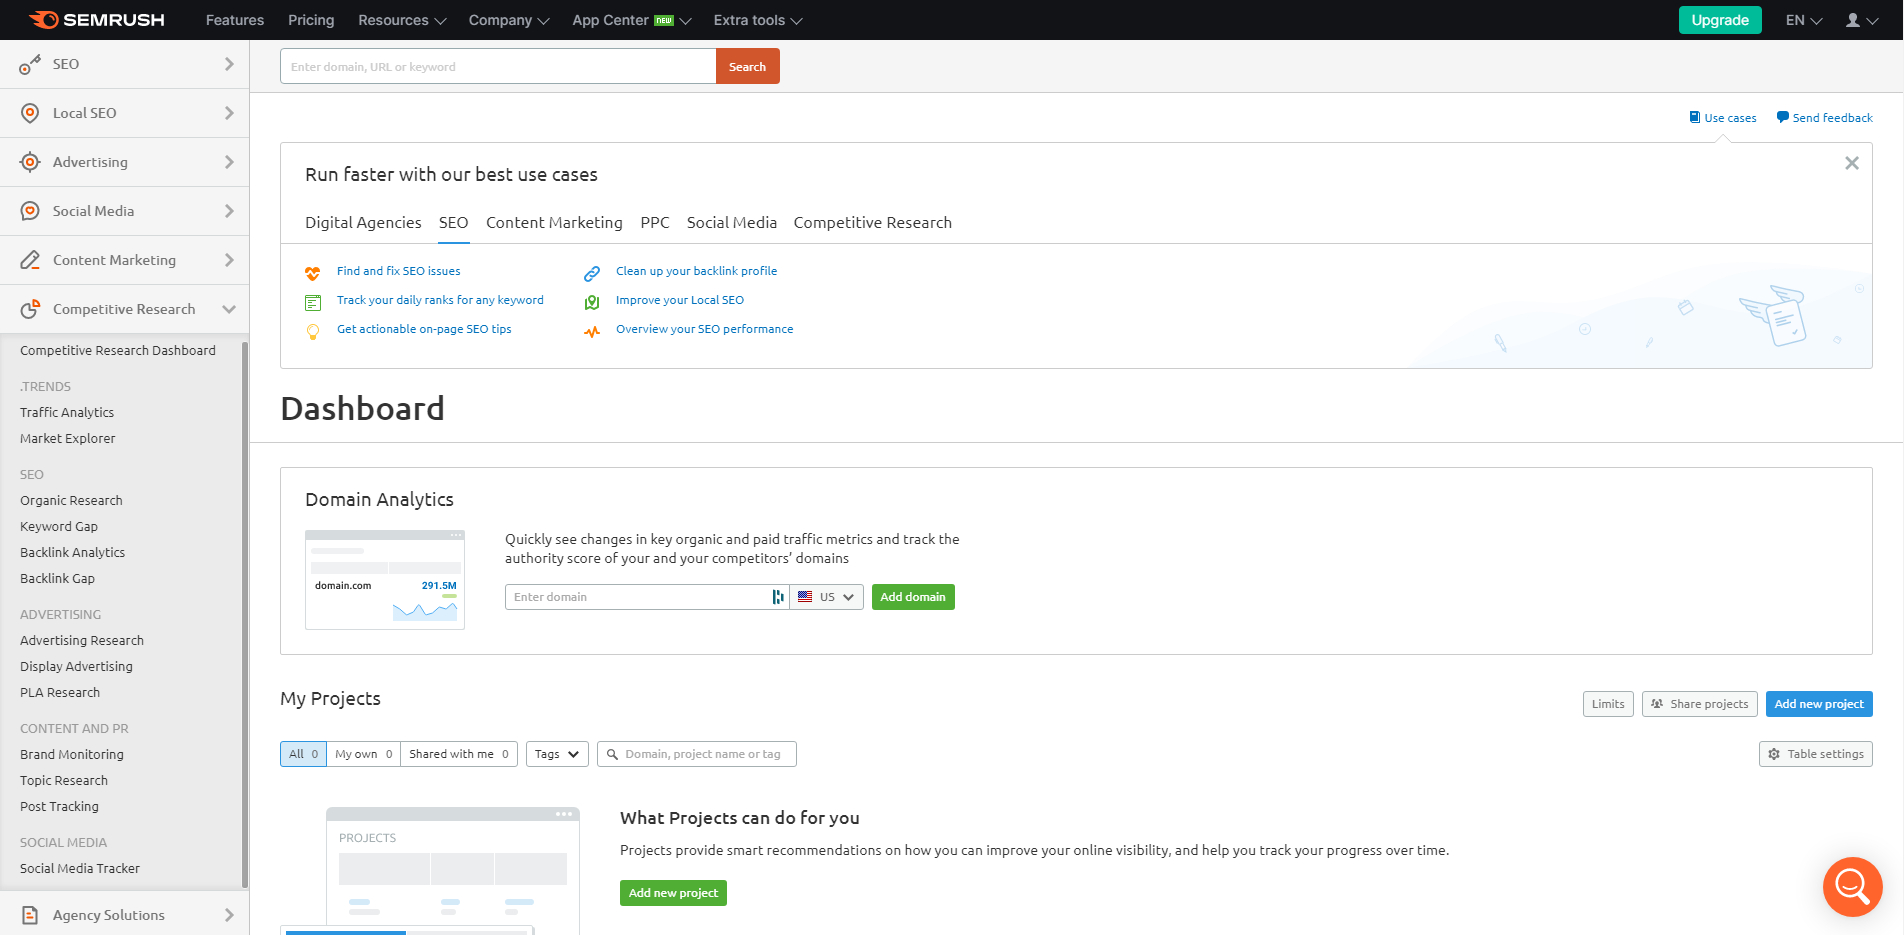Click the domain field Semrush bars icon
This screenshot has height=935, width=1904.
[778, 597]
